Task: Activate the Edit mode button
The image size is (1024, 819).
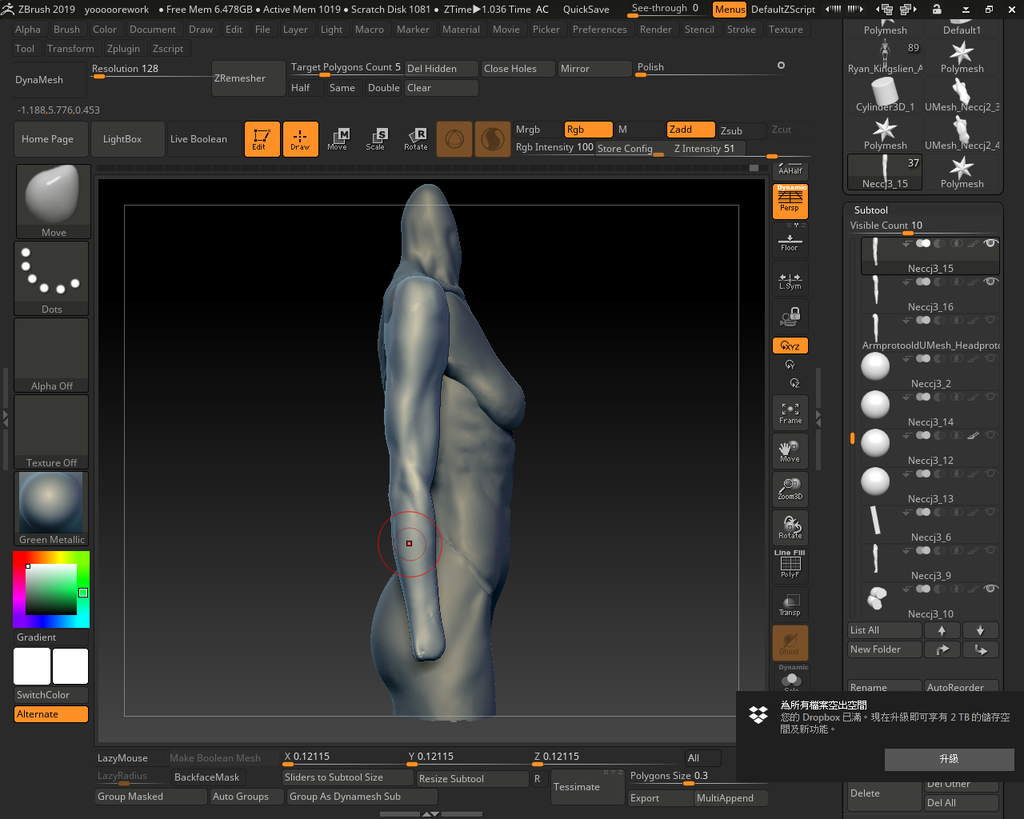Action: [262, 138]
